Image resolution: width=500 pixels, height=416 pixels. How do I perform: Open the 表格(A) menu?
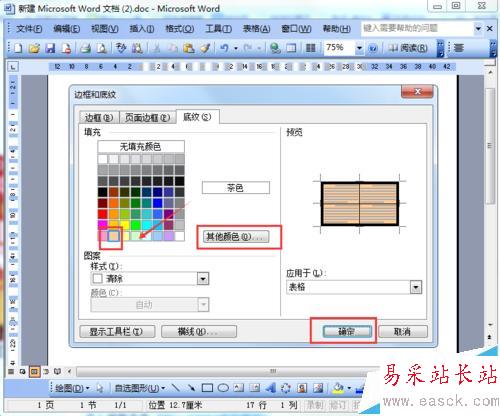256,29
